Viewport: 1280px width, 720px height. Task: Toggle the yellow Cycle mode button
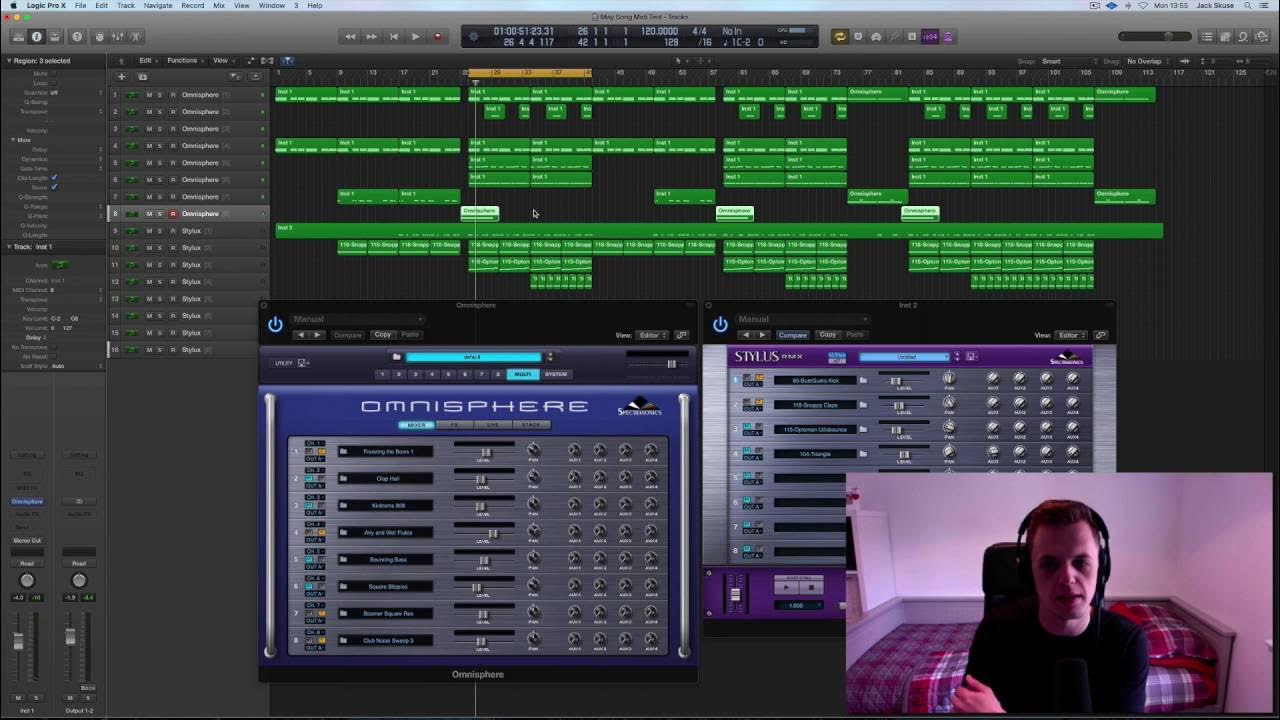pyautogui.click(x=840, y=37)
